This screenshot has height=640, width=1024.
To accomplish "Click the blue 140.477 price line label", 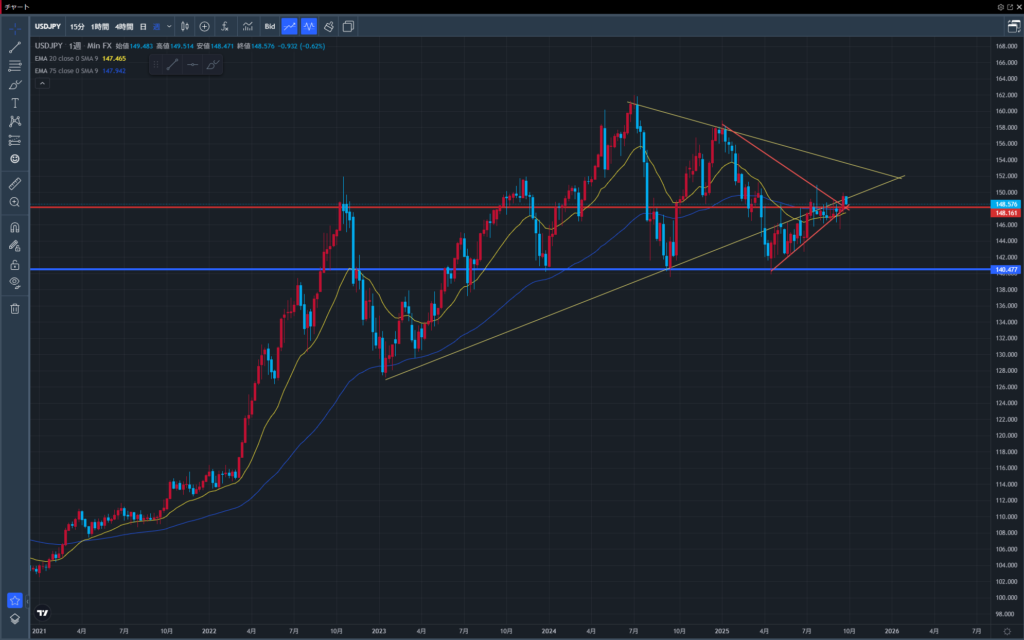I will click(x=1003, y=269).
